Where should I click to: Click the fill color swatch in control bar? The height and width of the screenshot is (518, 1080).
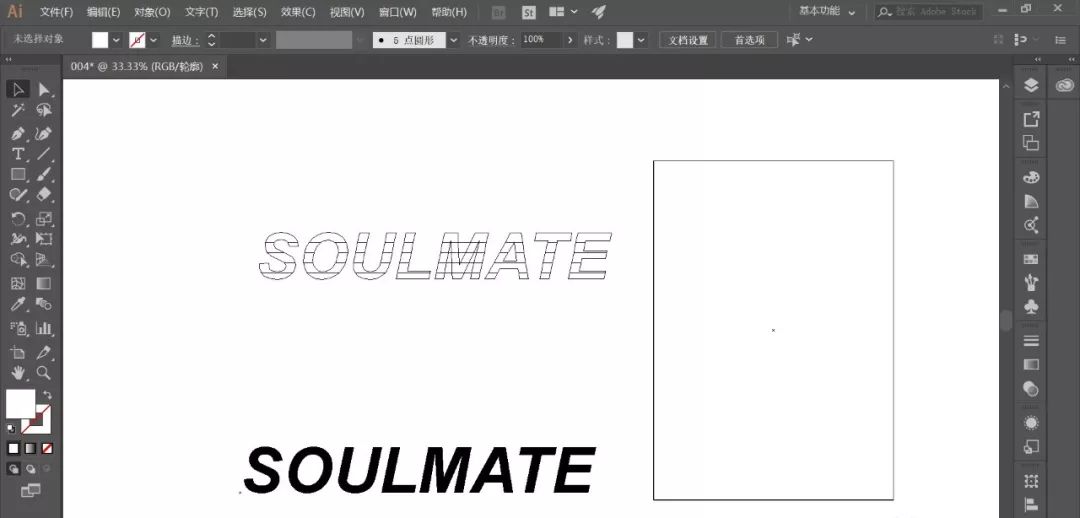[100, 40]
